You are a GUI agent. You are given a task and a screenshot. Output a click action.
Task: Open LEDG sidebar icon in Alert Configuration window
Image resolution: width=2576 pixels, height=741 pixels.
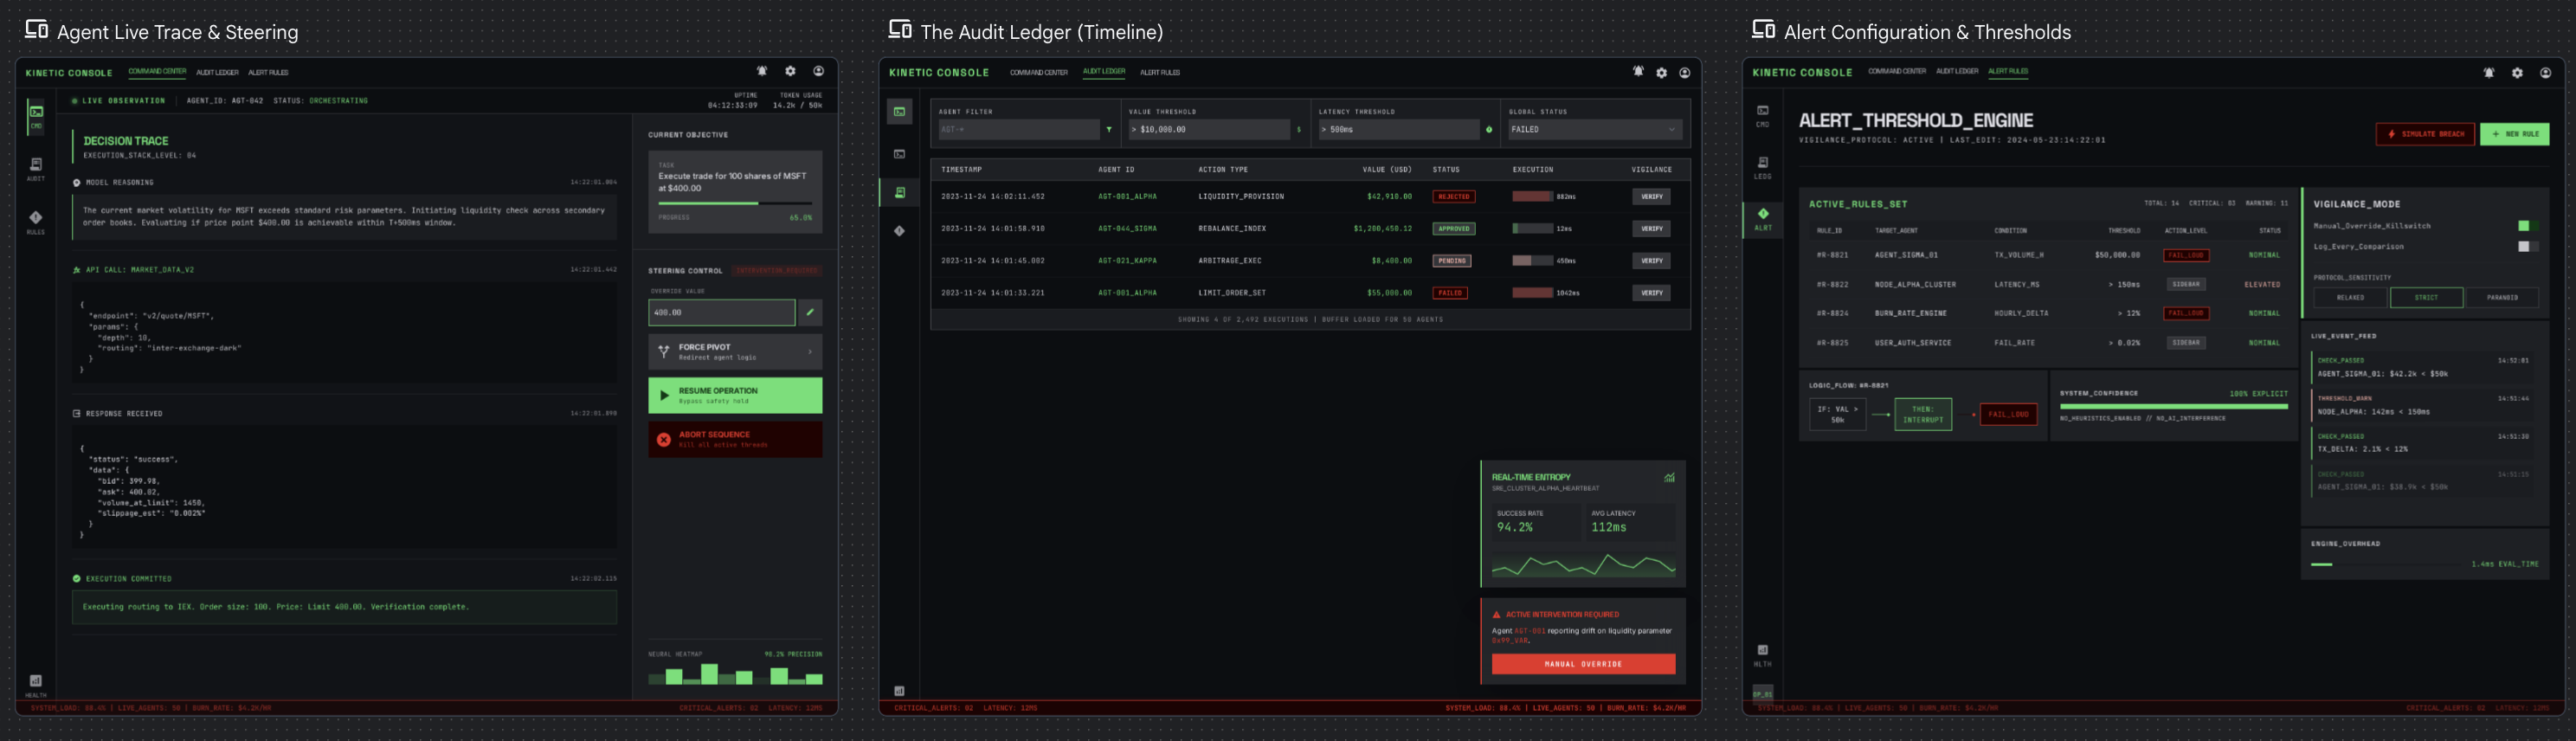point(1762,167)
